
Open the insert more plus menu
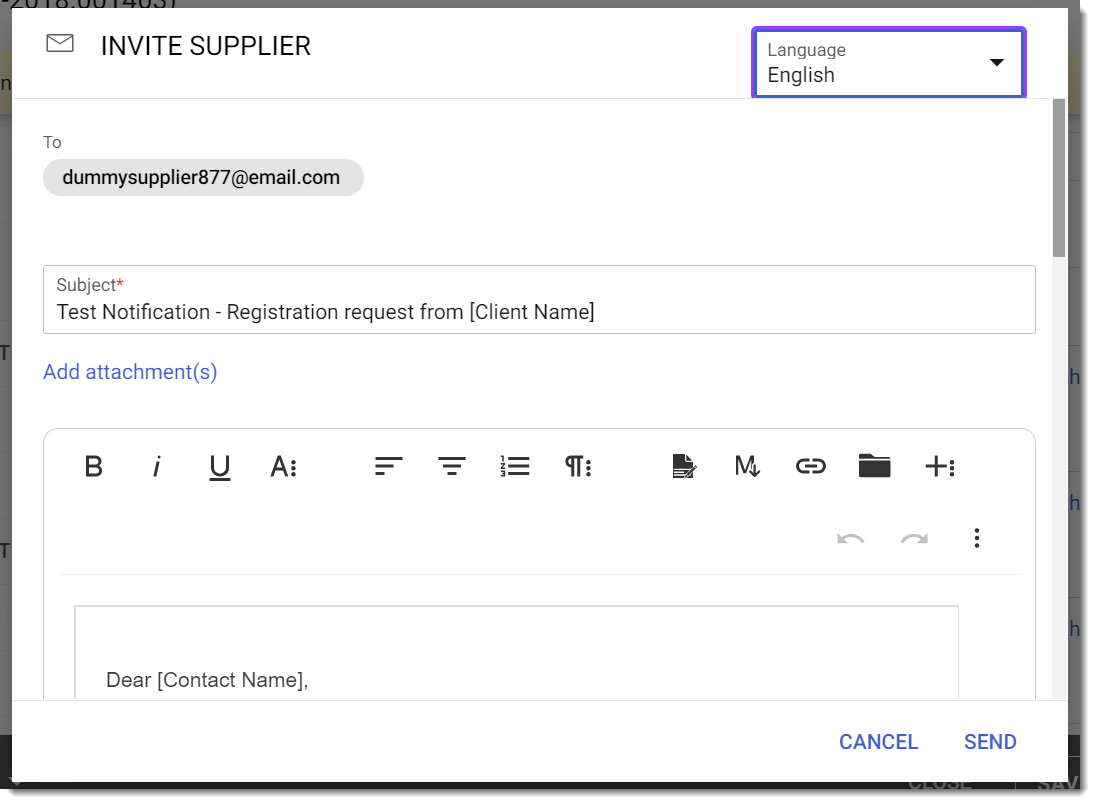coord(939,466)
